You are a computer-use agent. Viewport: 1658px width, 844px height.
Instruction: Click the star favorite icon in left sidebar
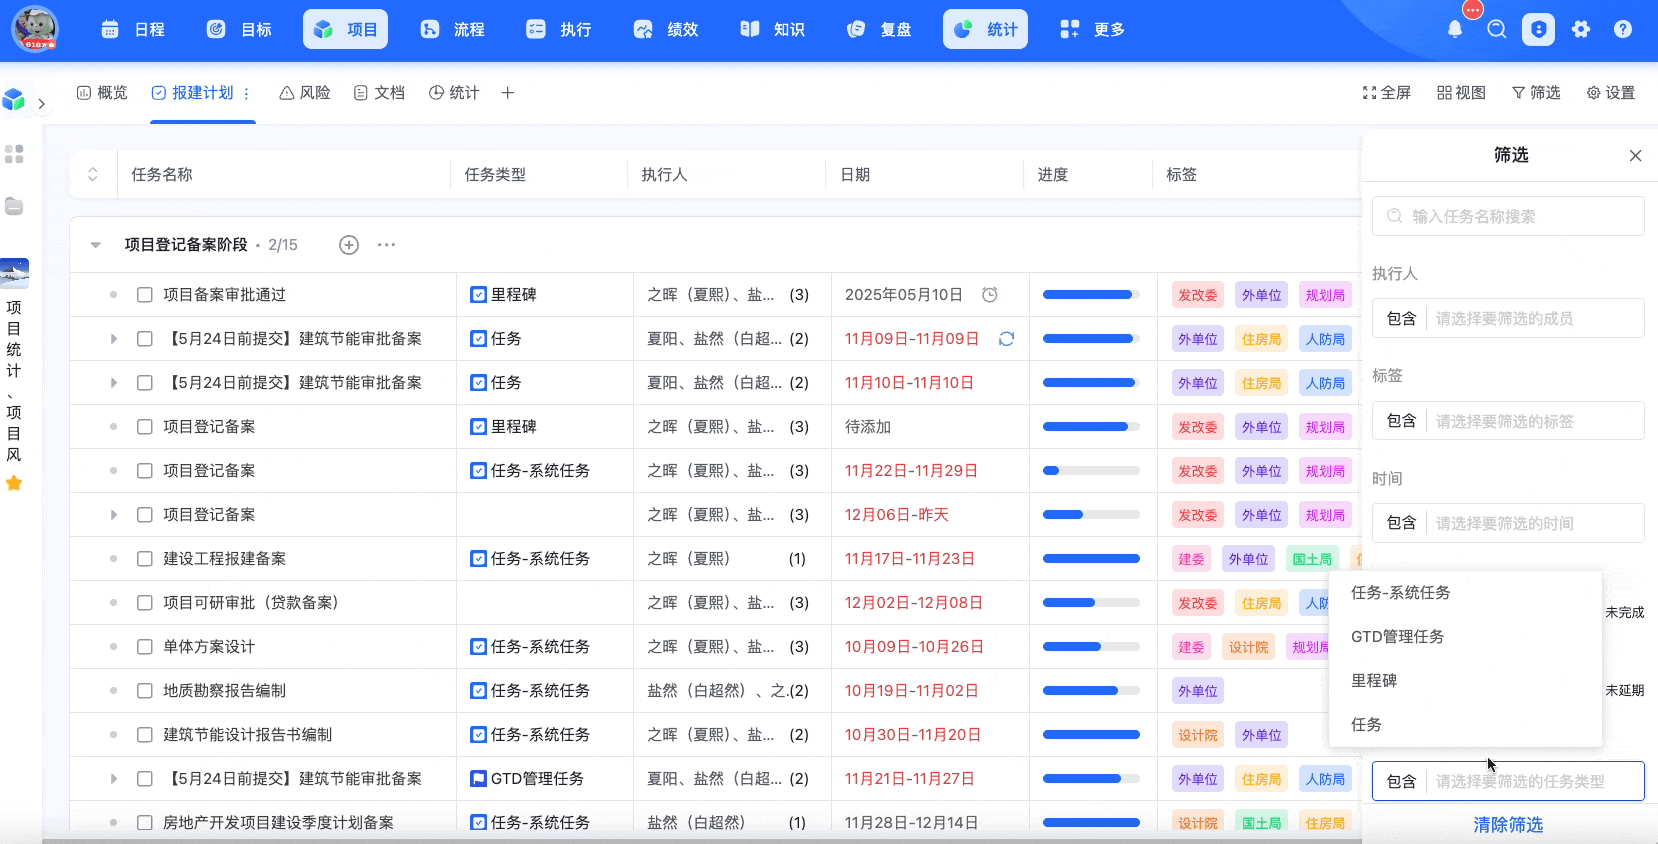14,483
